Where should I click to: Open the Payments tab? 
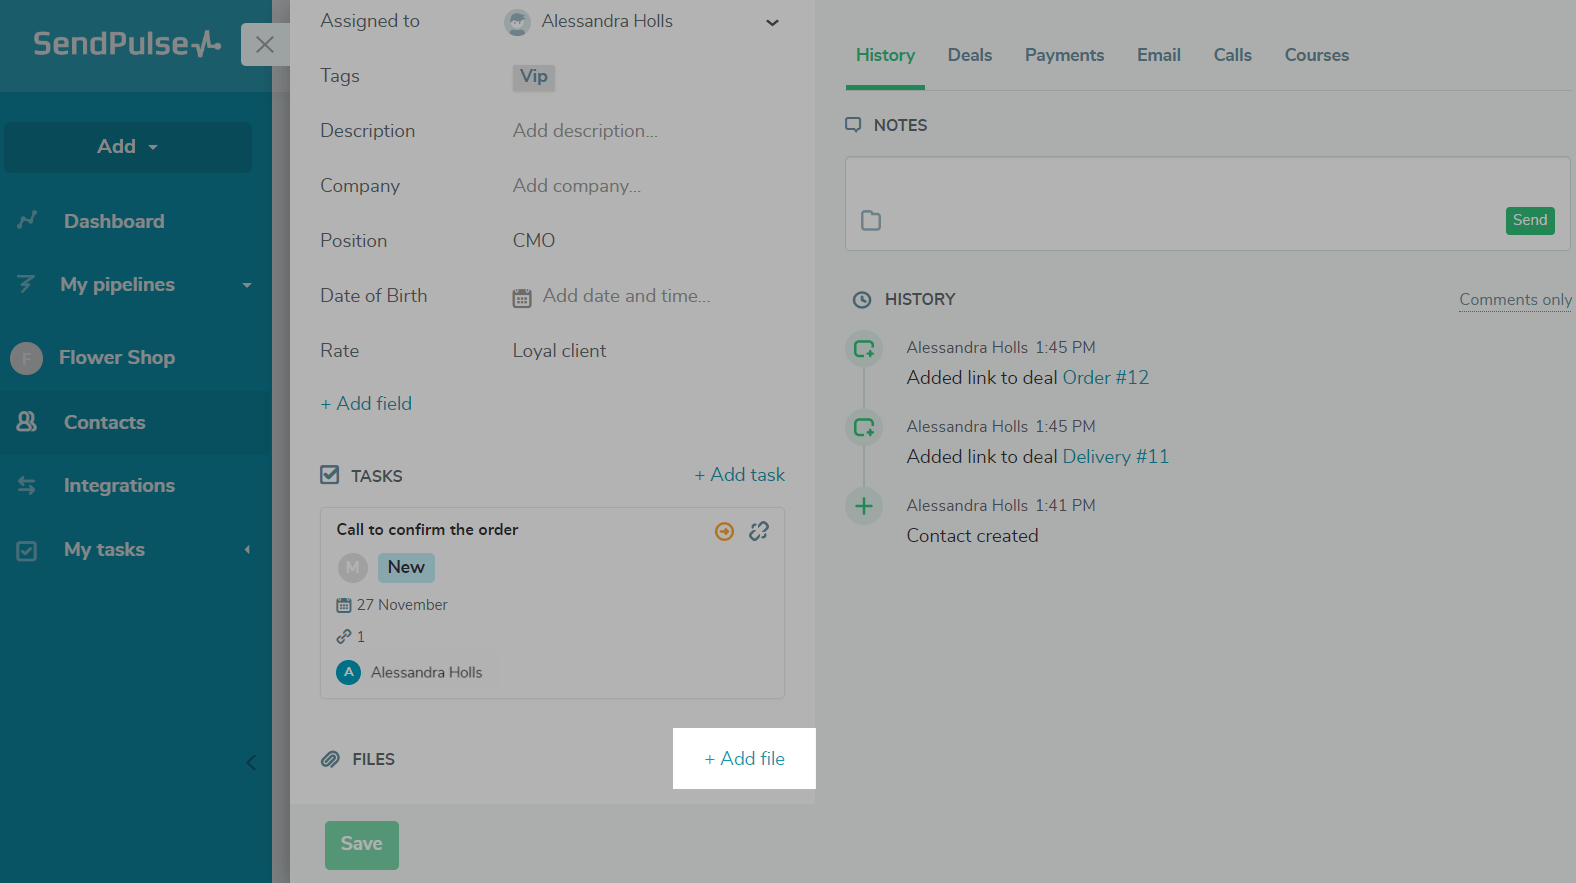point(1064,55)
